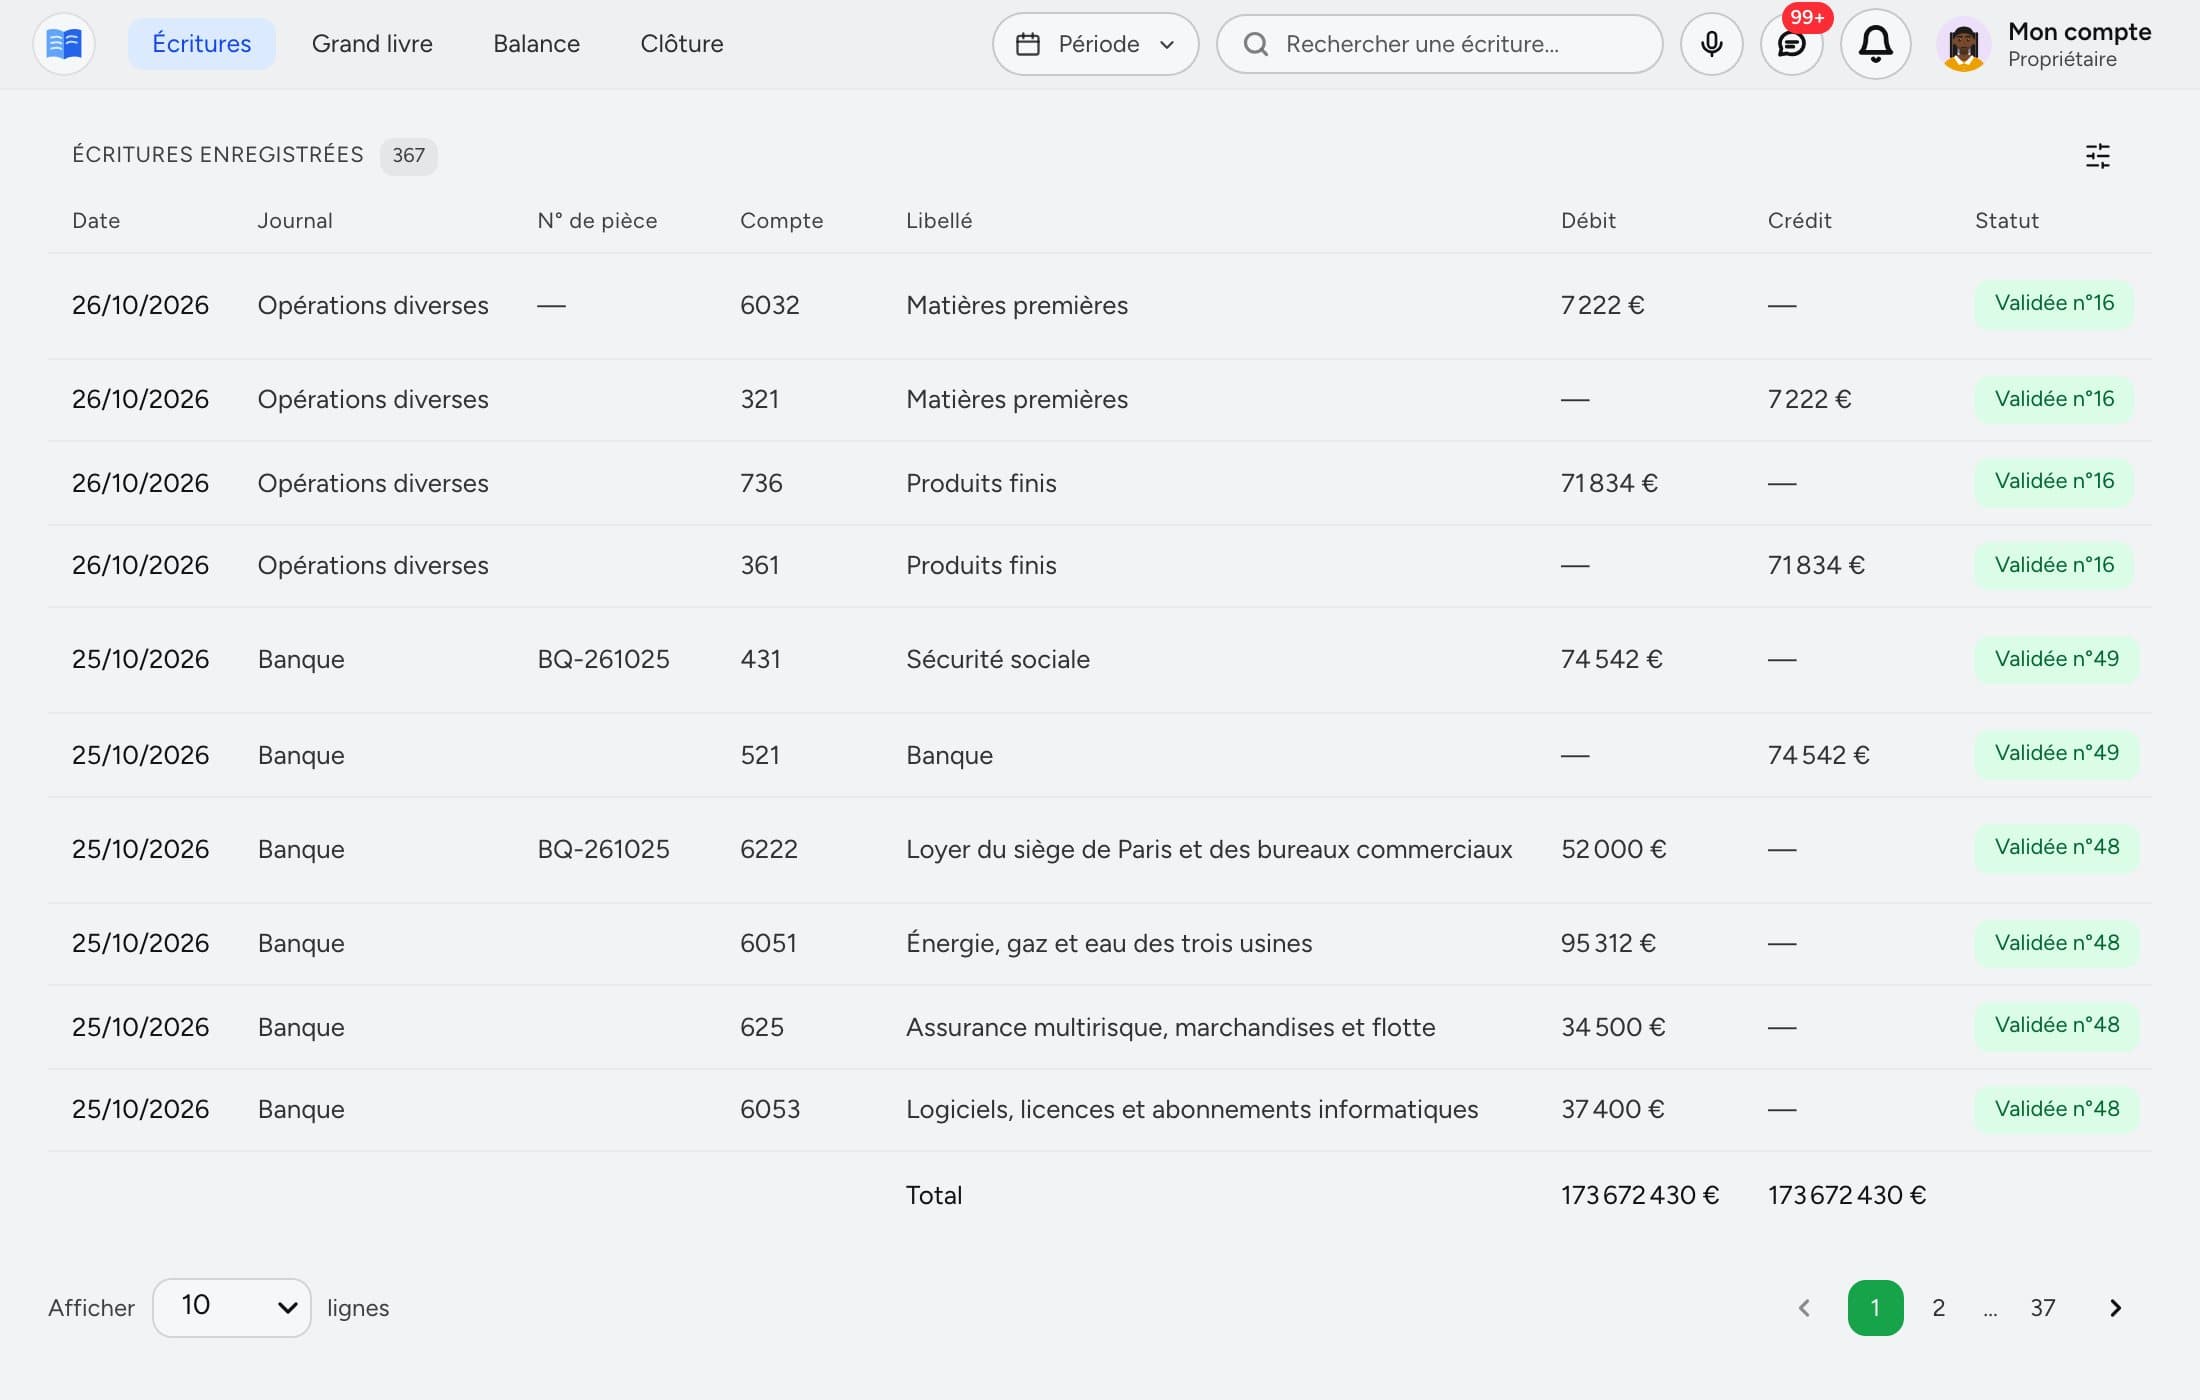Click BQ-261025 piece number for Sécurité sociale
Image resolution: width=2200 pixels, height=1400 pixels.
click(x=603, y=660)
